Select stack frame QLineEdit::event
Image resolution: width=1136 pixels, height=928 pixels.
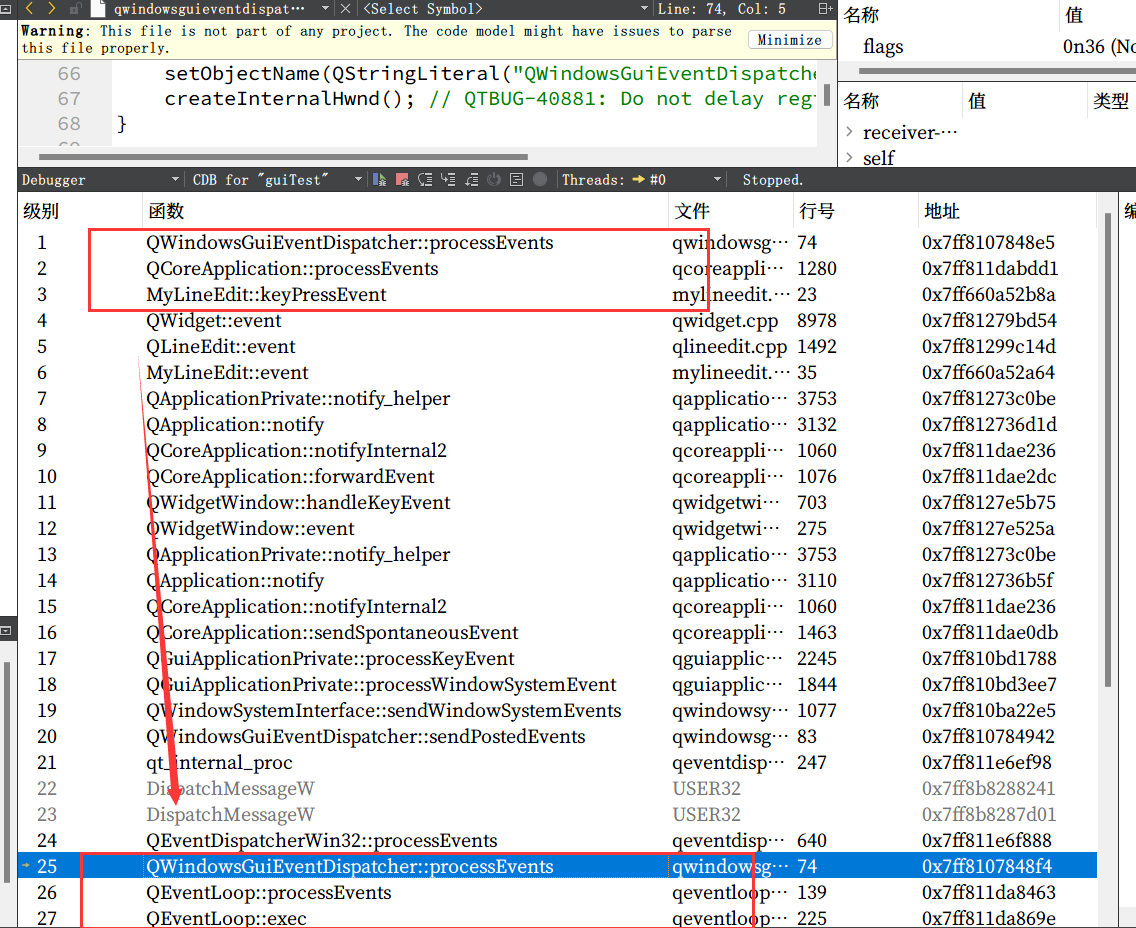pos(557,347)
